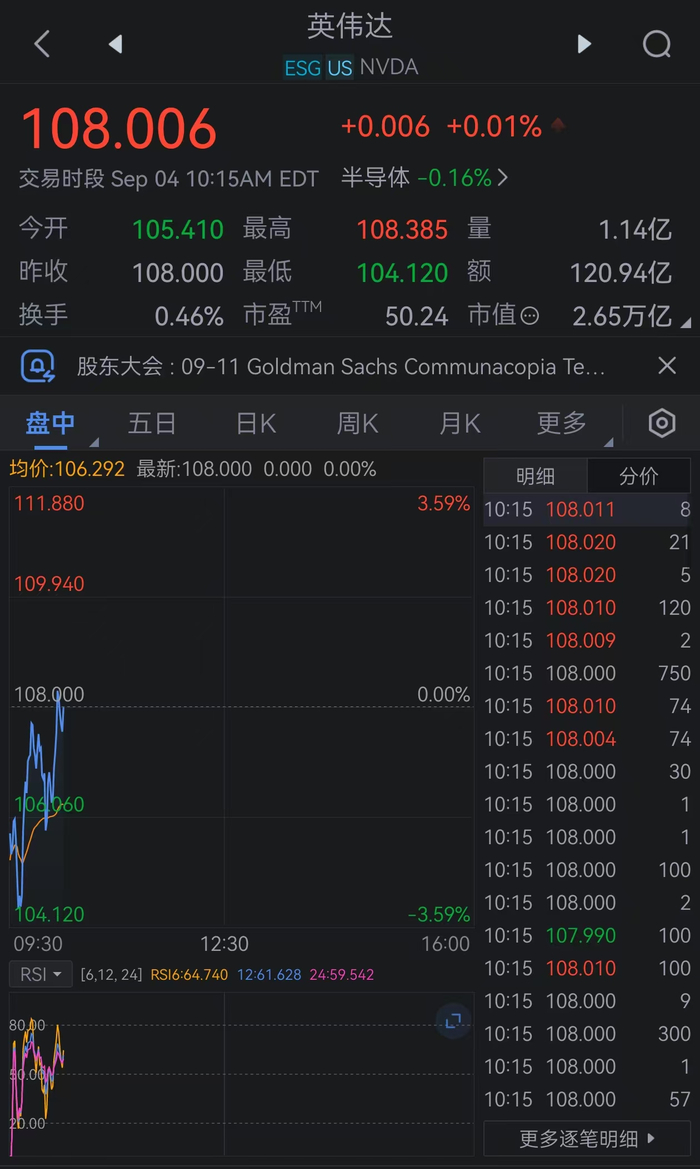Select trade row 108.009 volume 2

[587, 640]
